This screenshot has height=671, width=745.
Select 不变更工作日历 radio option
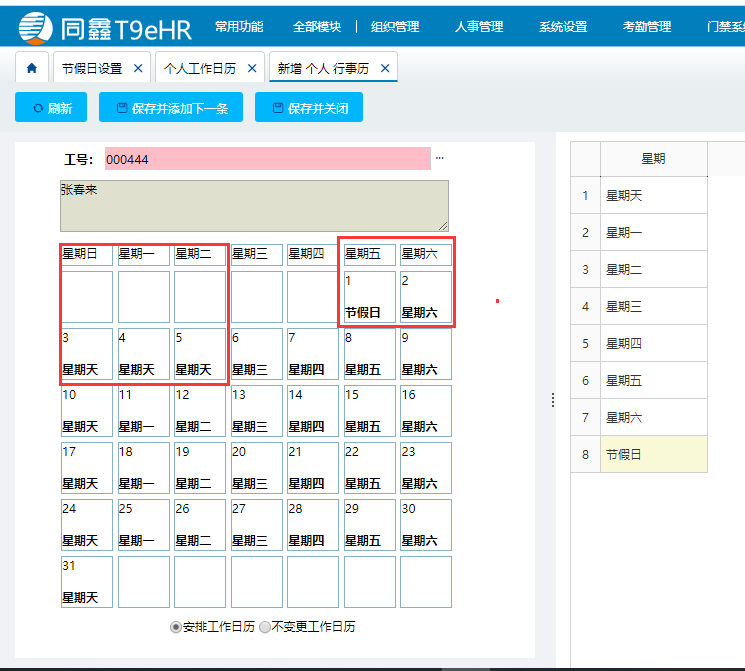[265, 627]
